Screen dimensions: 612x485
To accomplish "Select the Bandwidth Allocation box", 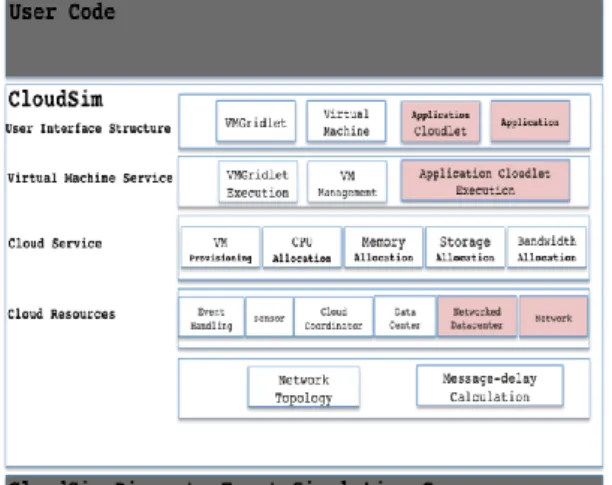I will [547, 247].
